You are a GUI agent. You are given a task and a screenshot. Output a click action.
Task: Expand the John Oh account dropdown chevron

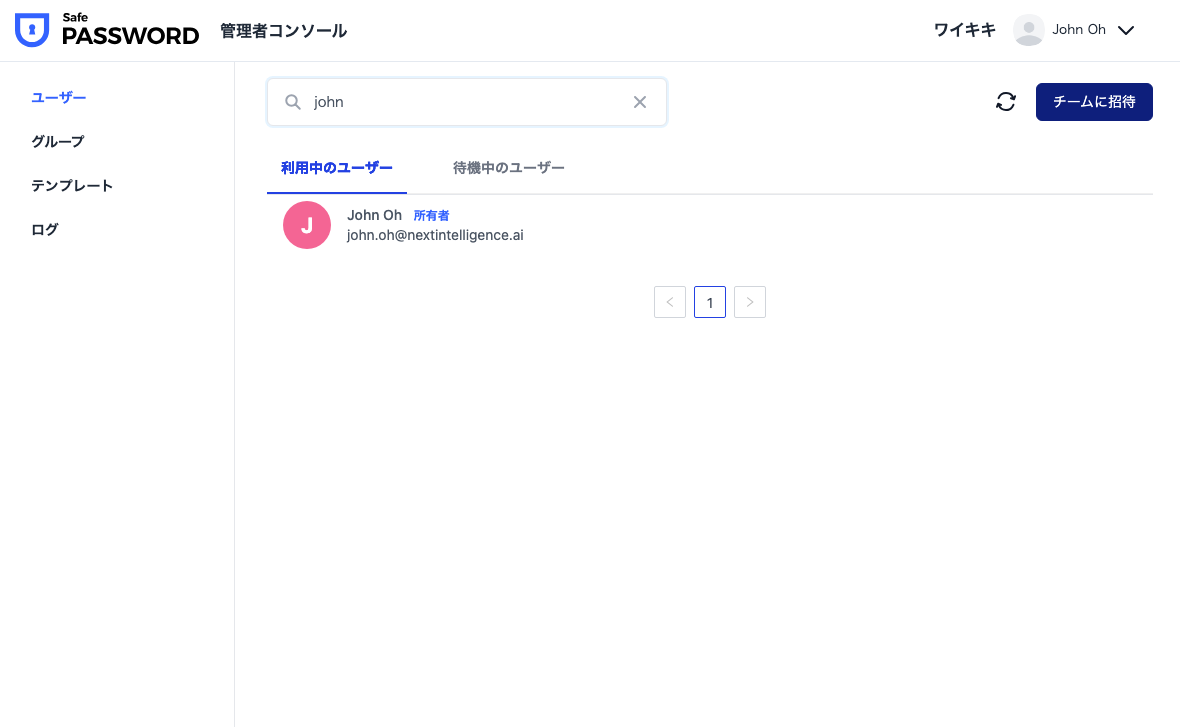1126,30
